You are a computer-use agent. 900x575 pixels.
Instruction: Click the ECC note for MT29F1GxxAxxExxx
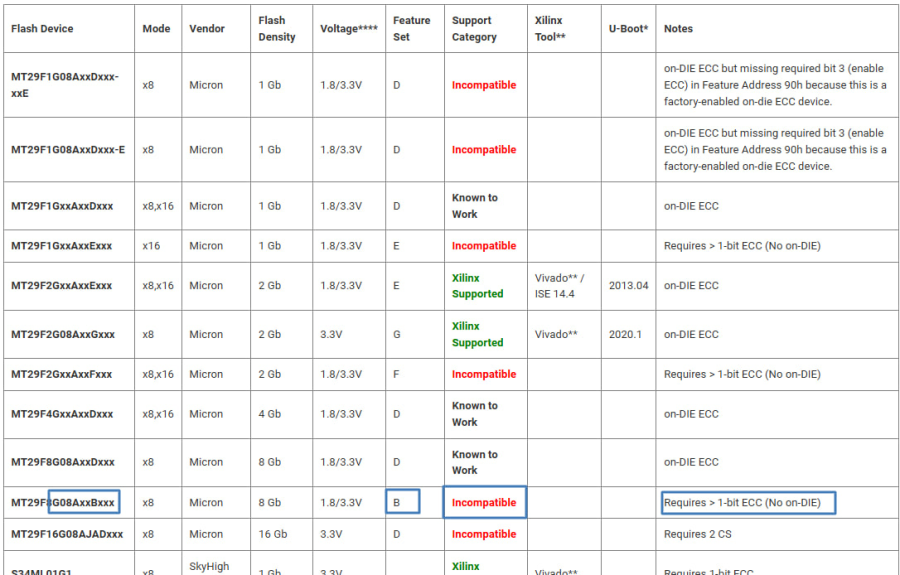coord(742,246)
